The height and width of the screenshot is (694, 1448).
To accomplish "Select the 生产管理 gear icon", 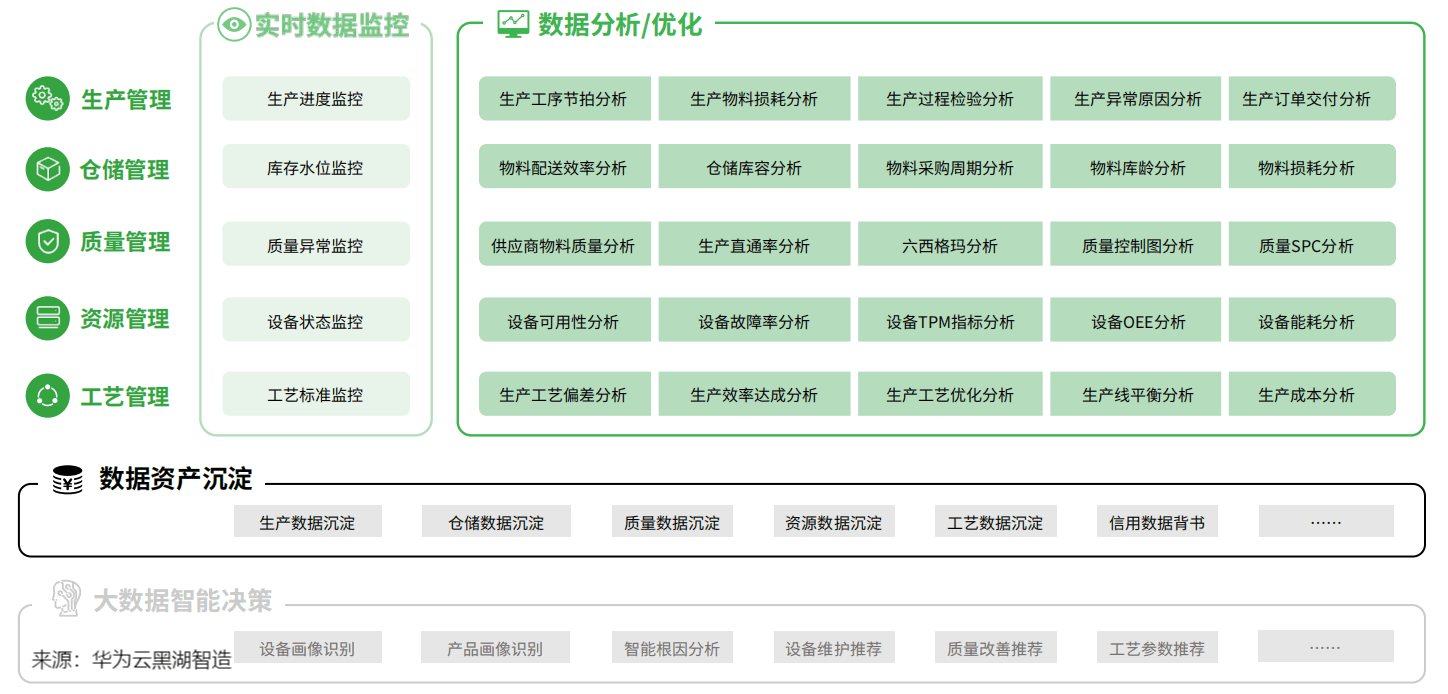I will coord(47,99).
